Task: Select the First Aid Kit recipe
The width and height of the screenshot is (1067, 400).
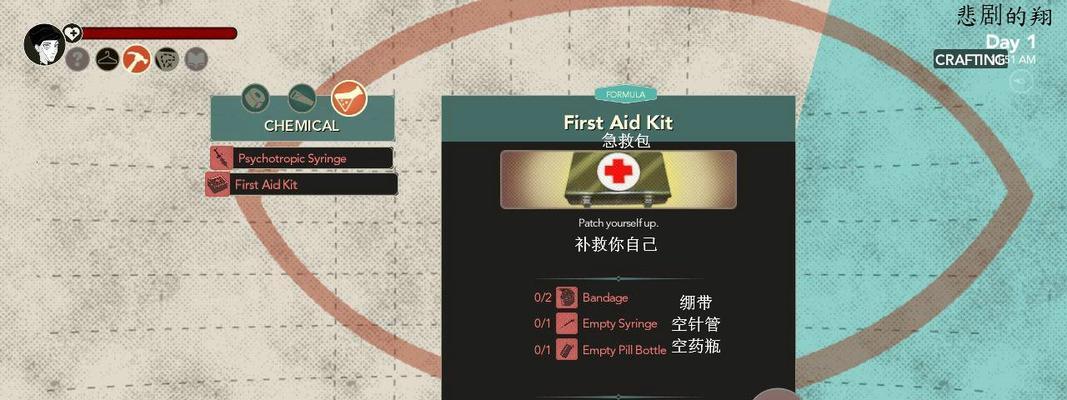Action: coord(301,184)
